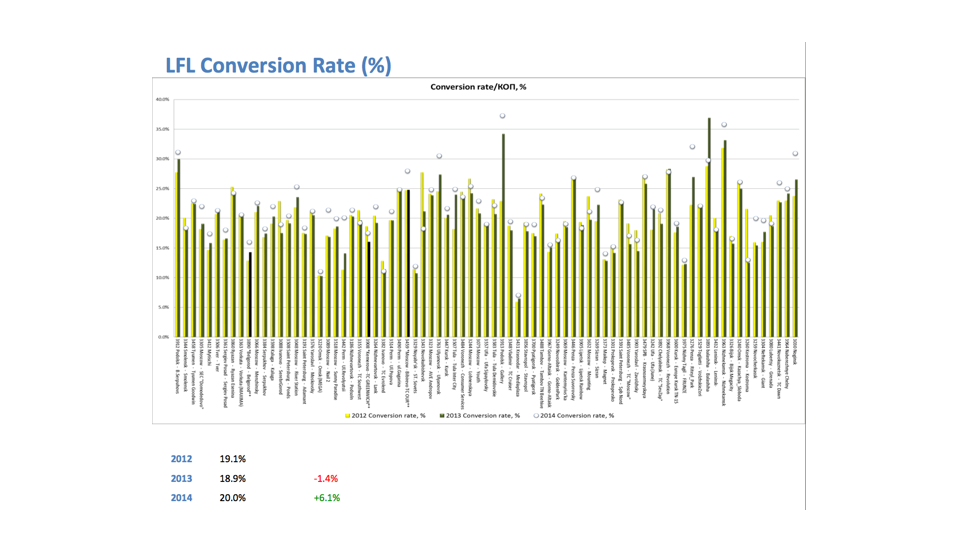This screenshot has height=551, width=958.
Task: Click the dark green 2013 legend marker
Action: (x=442, y=415)
